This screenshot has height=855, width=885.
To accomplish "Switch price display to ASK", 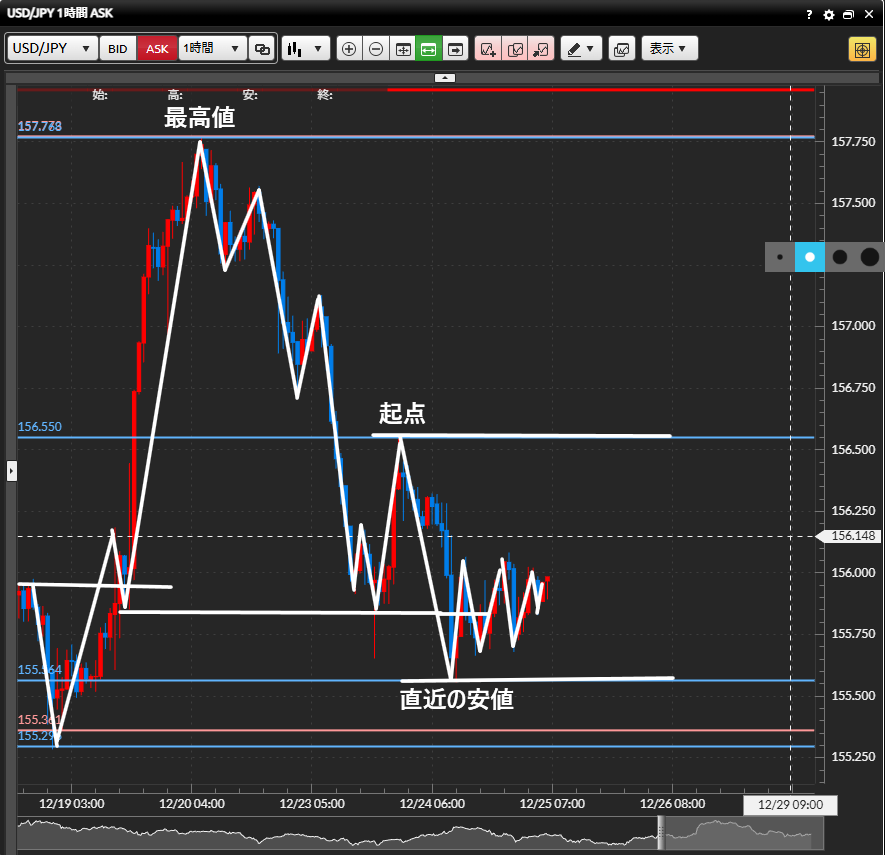I will point(157,49).
